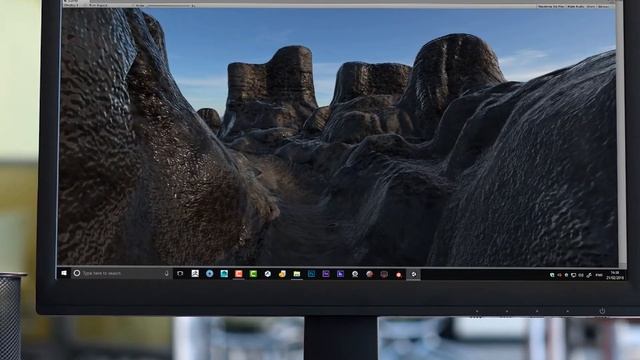Open the underlined yellow-green taskbar app

[x=297, y=274]
